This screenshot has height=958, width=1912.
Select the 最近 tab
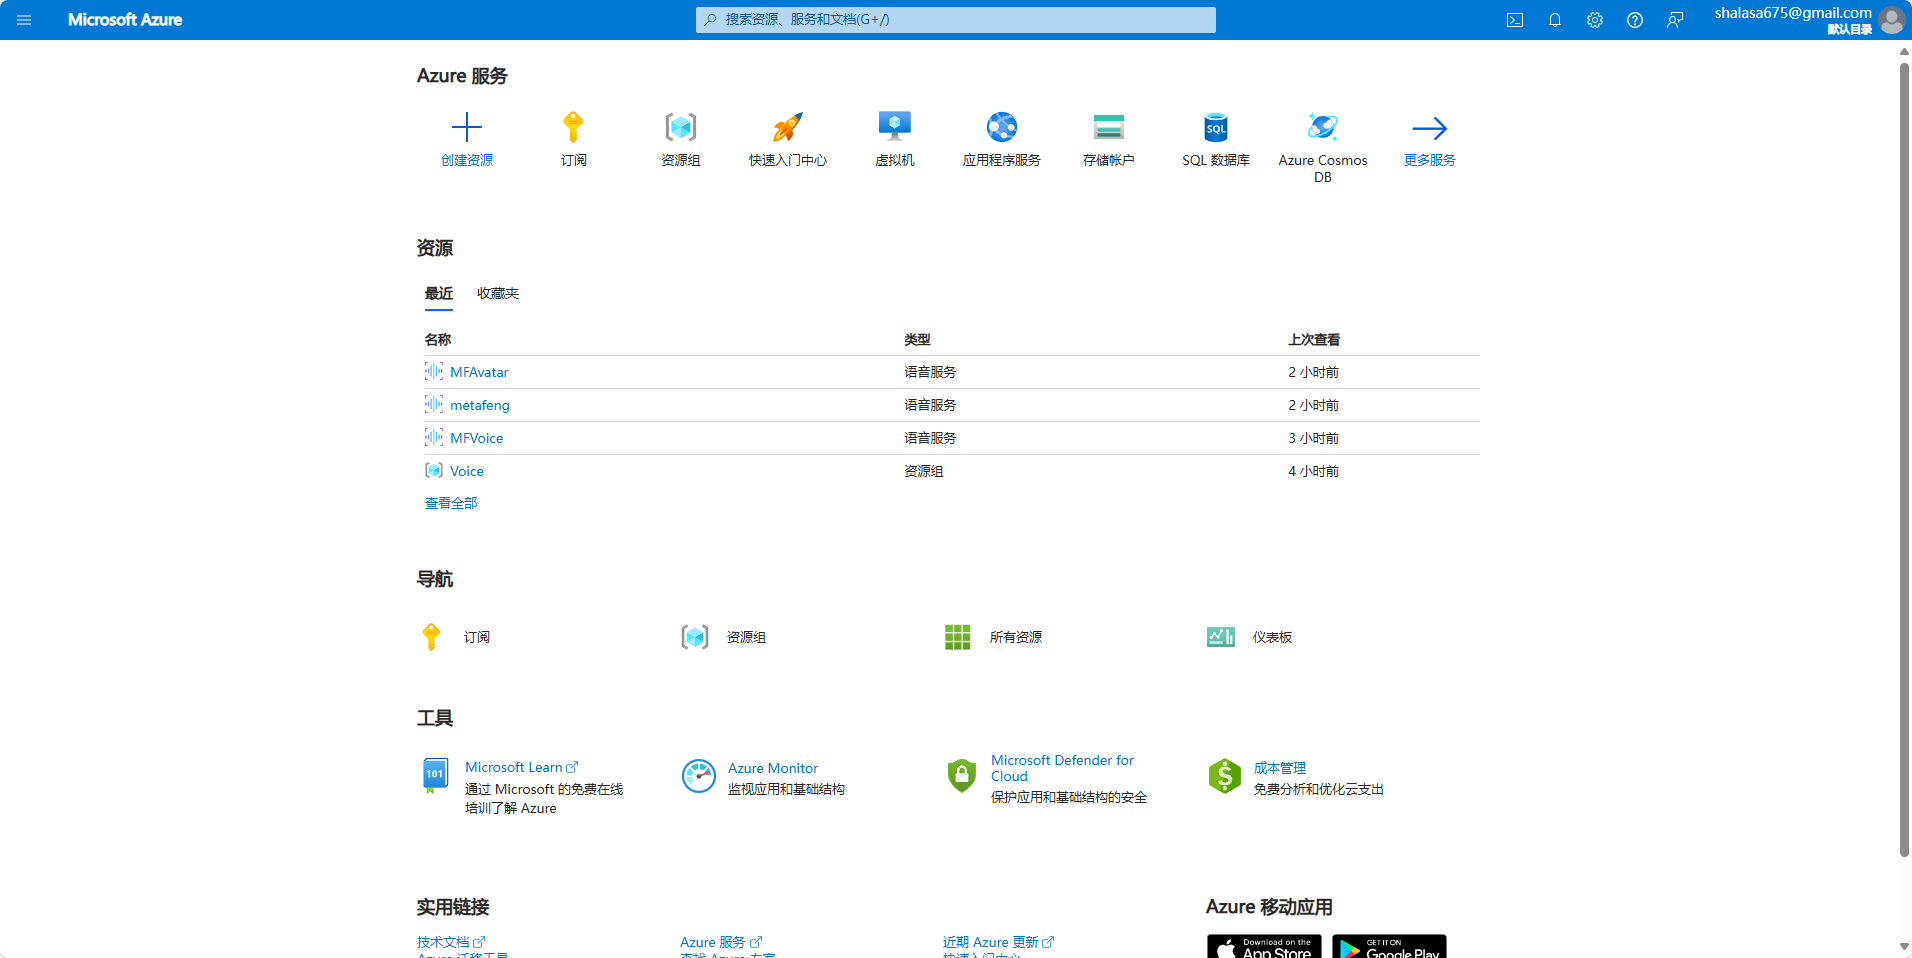439,294
